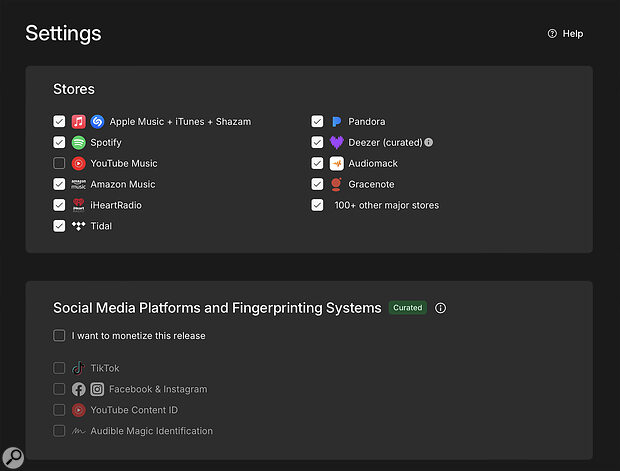Click the Pandora label
Image resolution: width=620 pixels, height=471 pixels.
(367, 121)
